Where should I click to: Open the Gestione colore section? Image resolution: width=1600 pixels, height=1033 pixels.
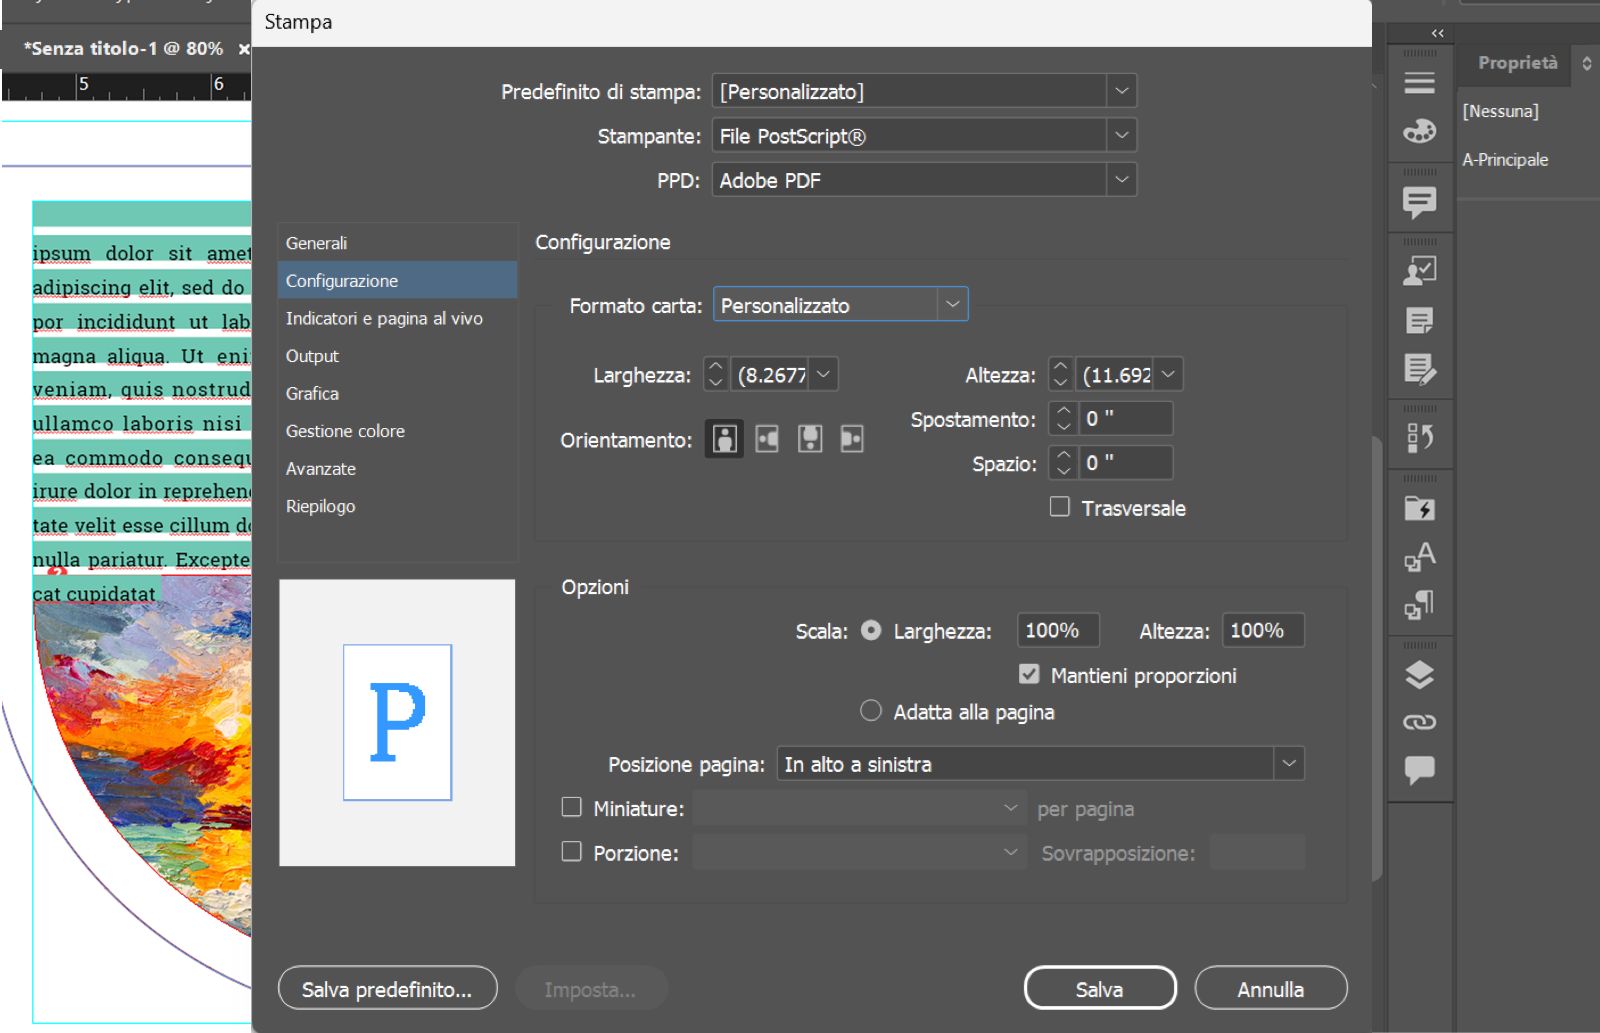click(397, 431)
